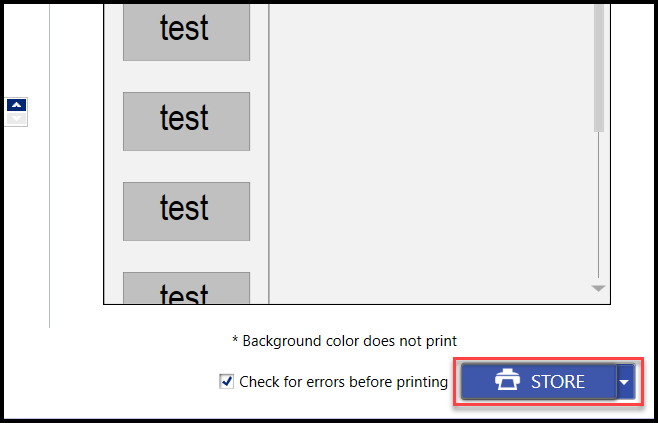Screen dimensions: 658x423
Task: Click the printer icon on the STORE button
Action: 507,382
